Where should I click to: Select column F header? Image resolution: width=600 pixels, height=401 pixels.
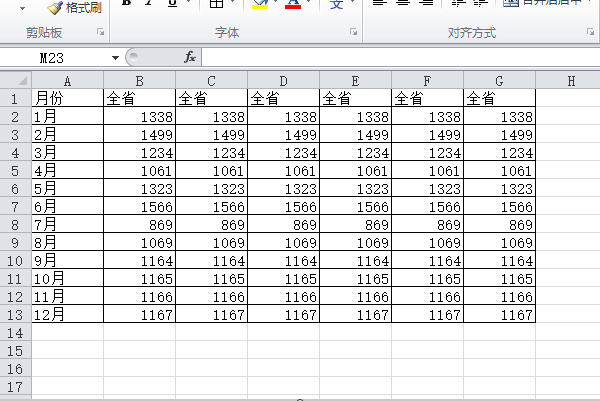tap(427, 81)
